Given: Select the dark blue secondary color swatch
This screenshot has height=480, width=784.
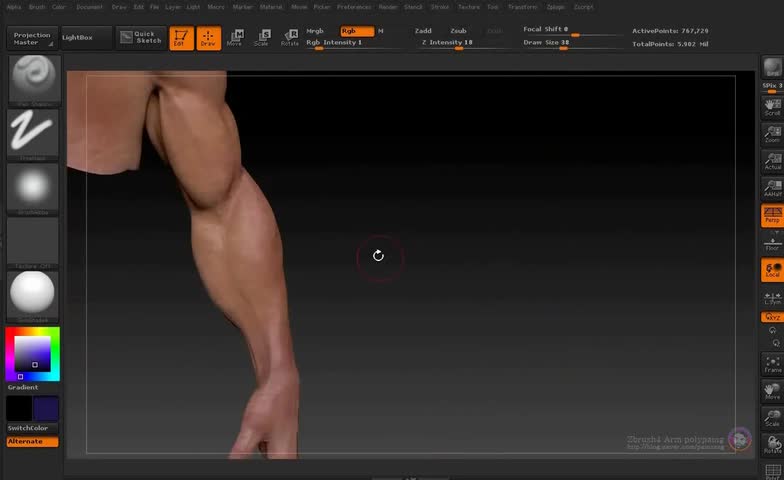Looking at the screenshot, I should tap(46, 408).
